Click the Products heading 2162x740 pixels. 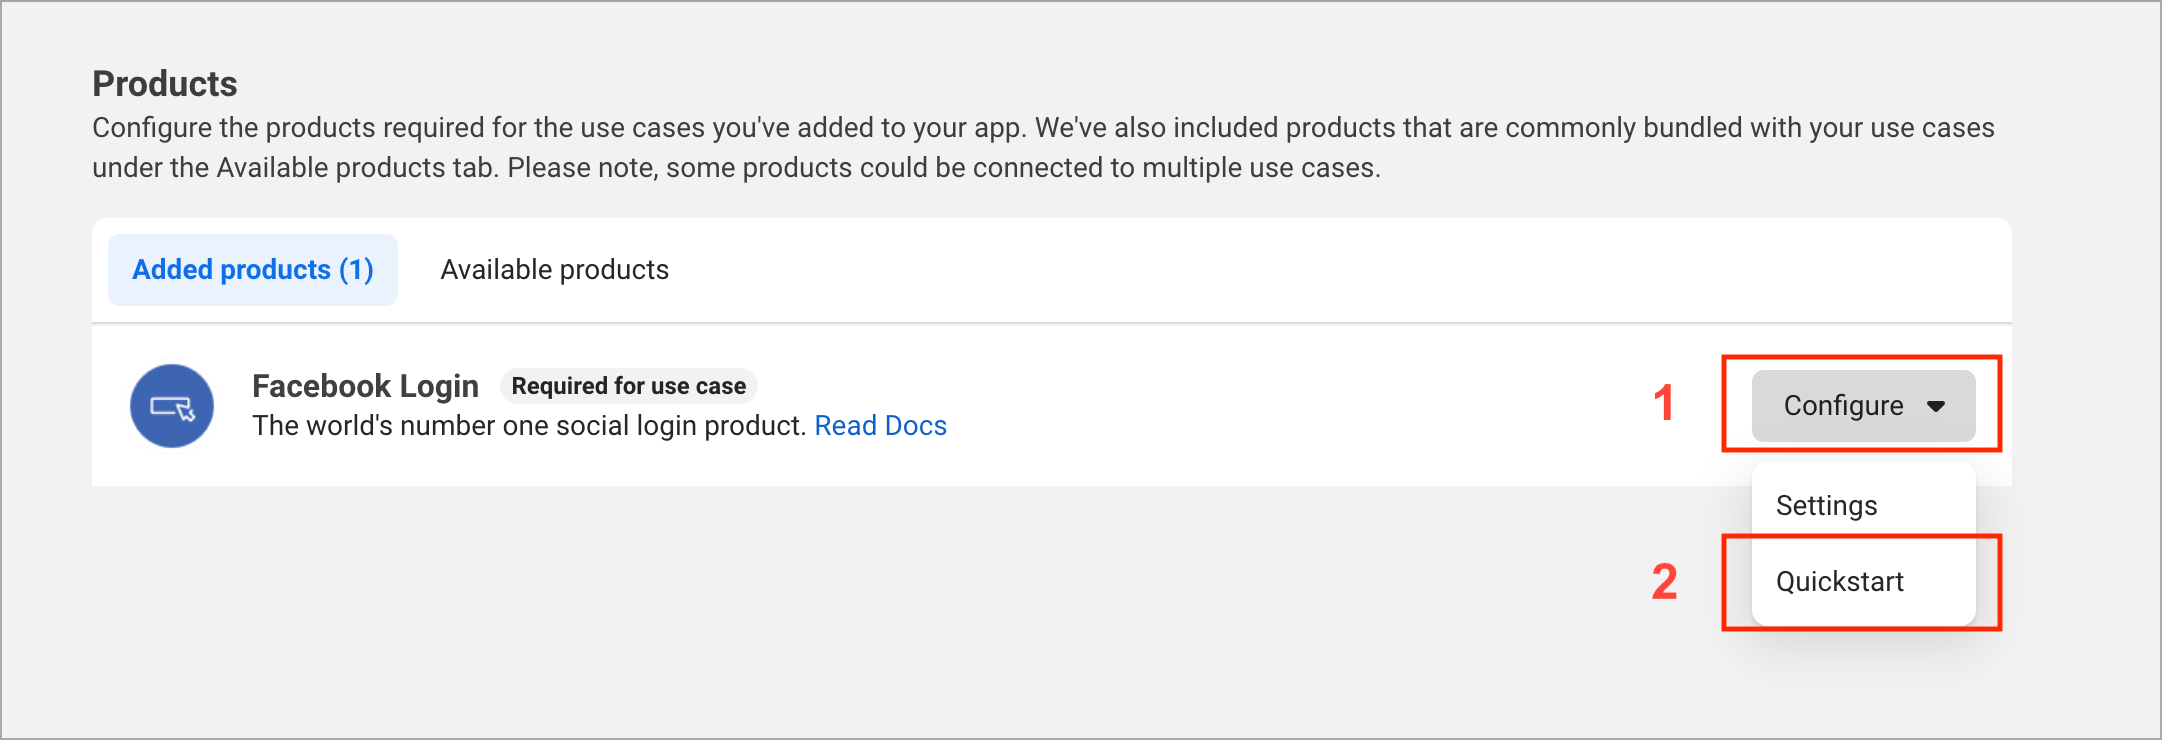point(165,84)
